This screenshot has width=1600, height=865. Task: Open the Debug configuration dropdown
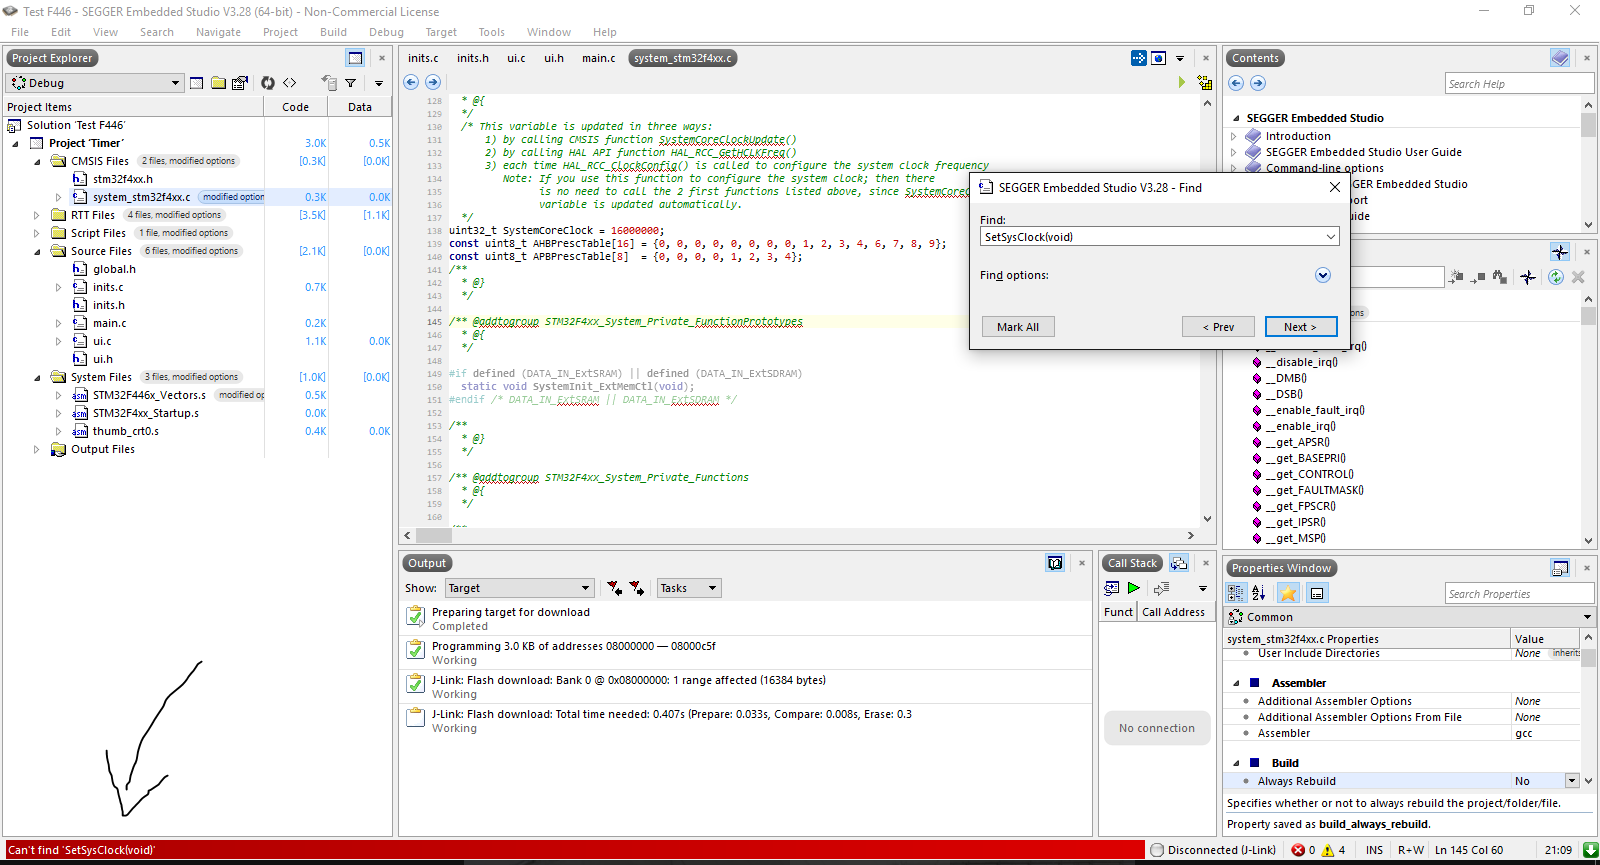tap(94, 83)
